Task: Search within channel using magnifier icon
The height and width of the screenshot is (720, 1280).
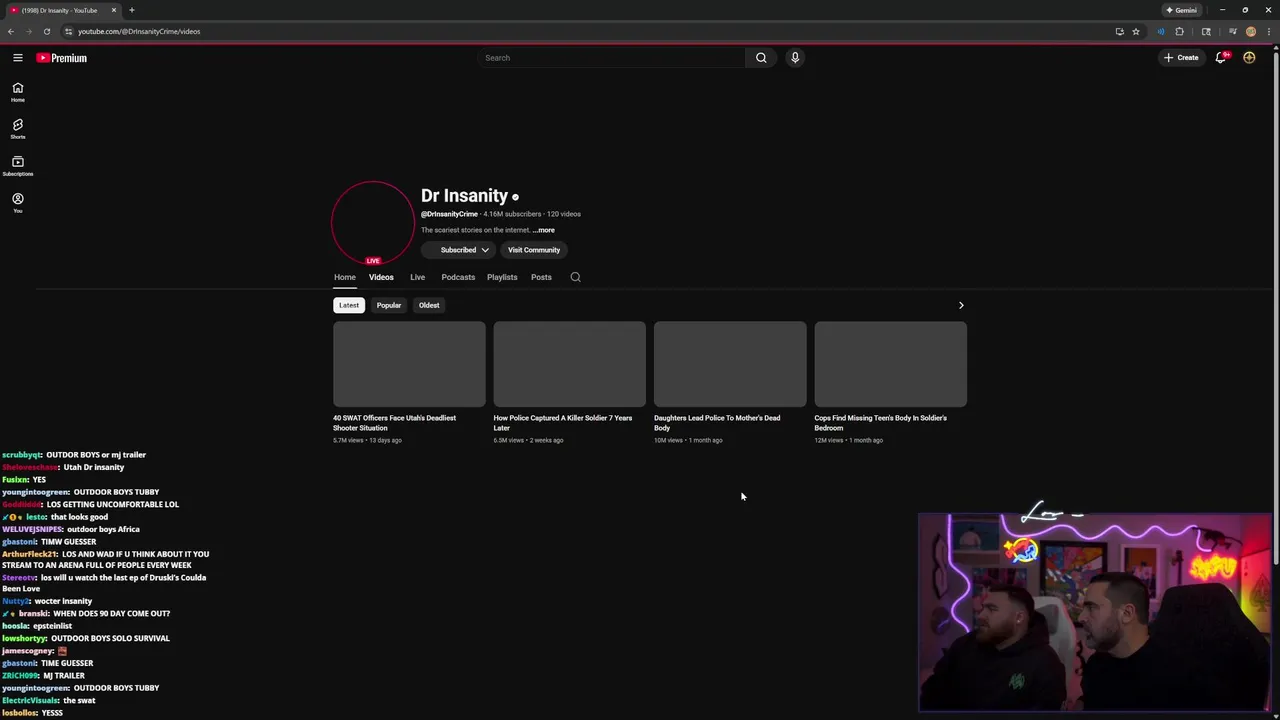Action: [575, 277]
